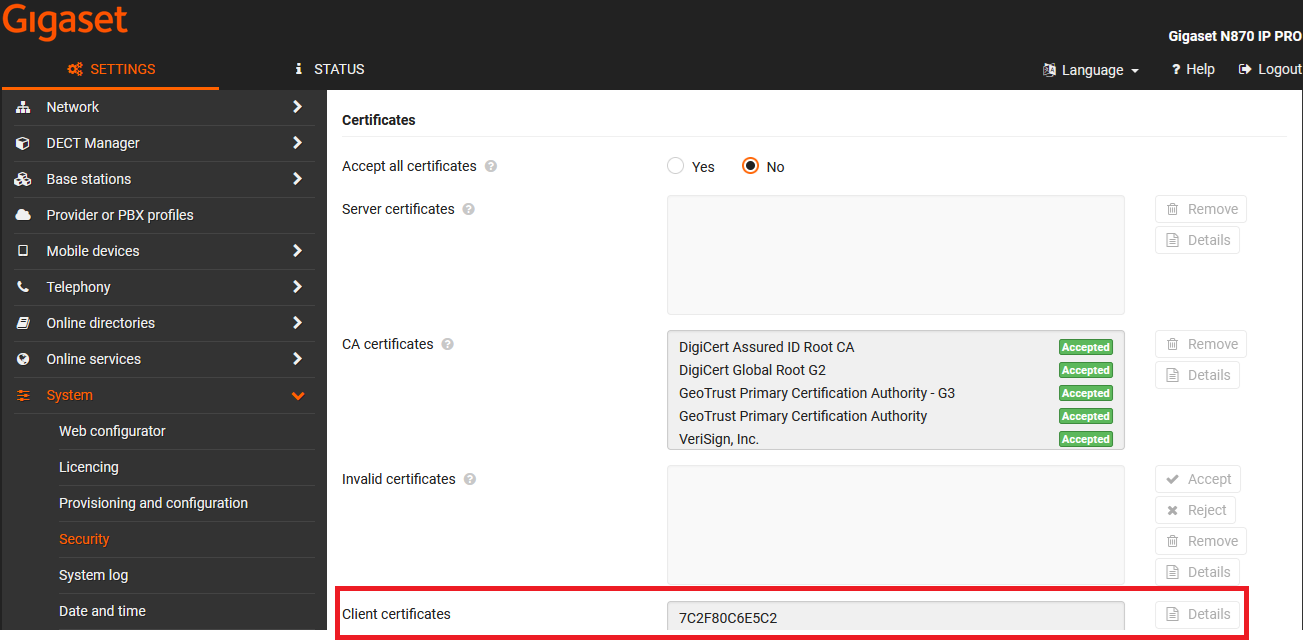Expand the Mobile devices chevron

297,251
